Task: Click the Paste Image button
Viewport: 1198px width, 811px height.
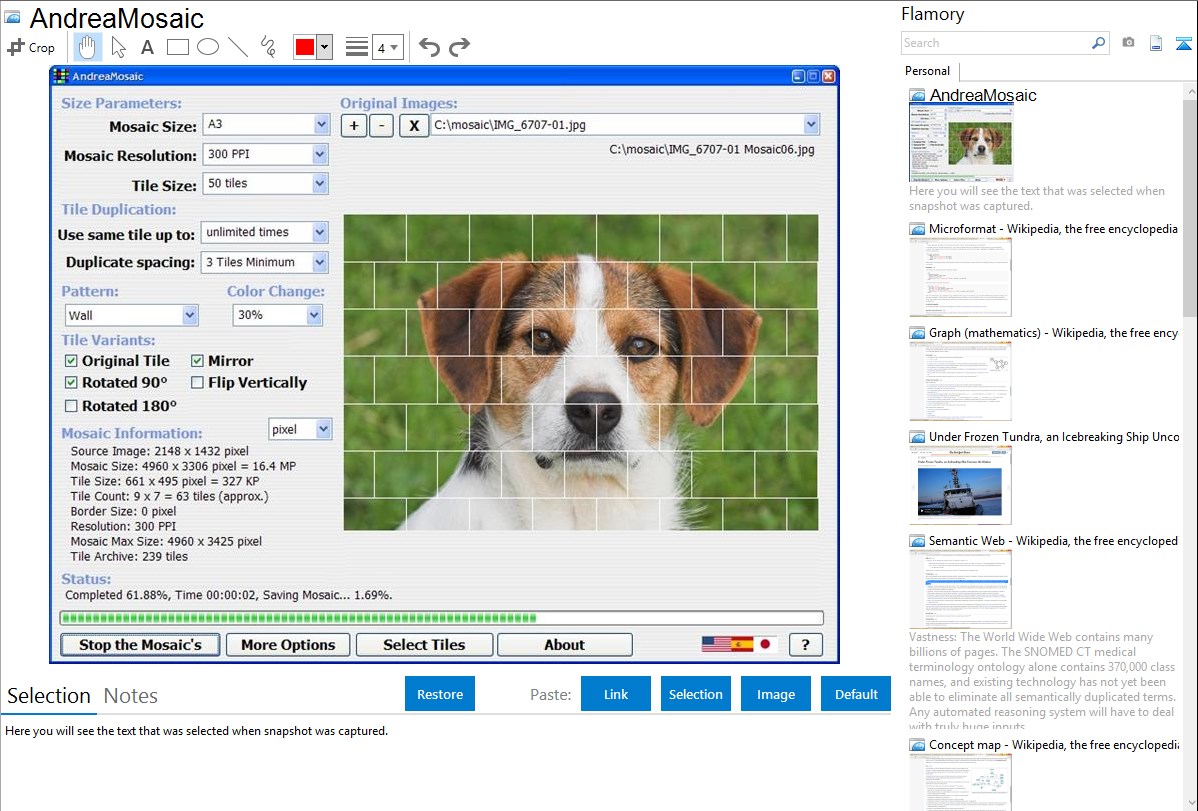Action: pyautogui.click(x=775, y=694)
